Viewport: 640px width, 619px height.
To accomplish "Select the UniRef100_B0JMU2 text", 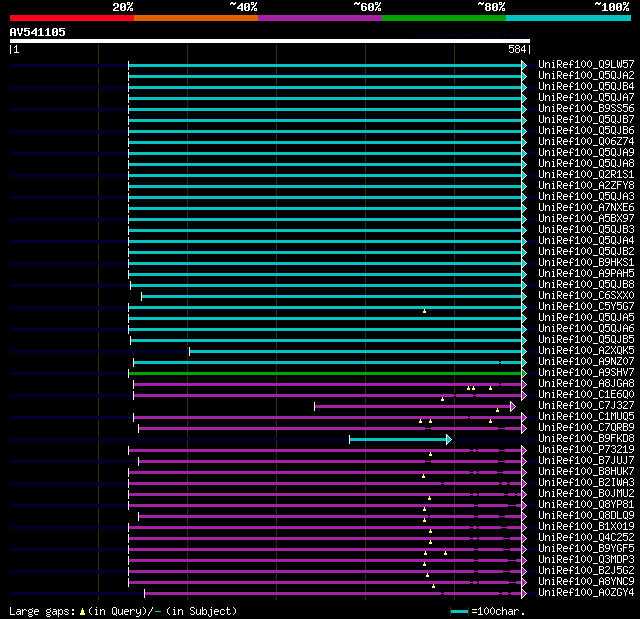I will click(586, 494).
